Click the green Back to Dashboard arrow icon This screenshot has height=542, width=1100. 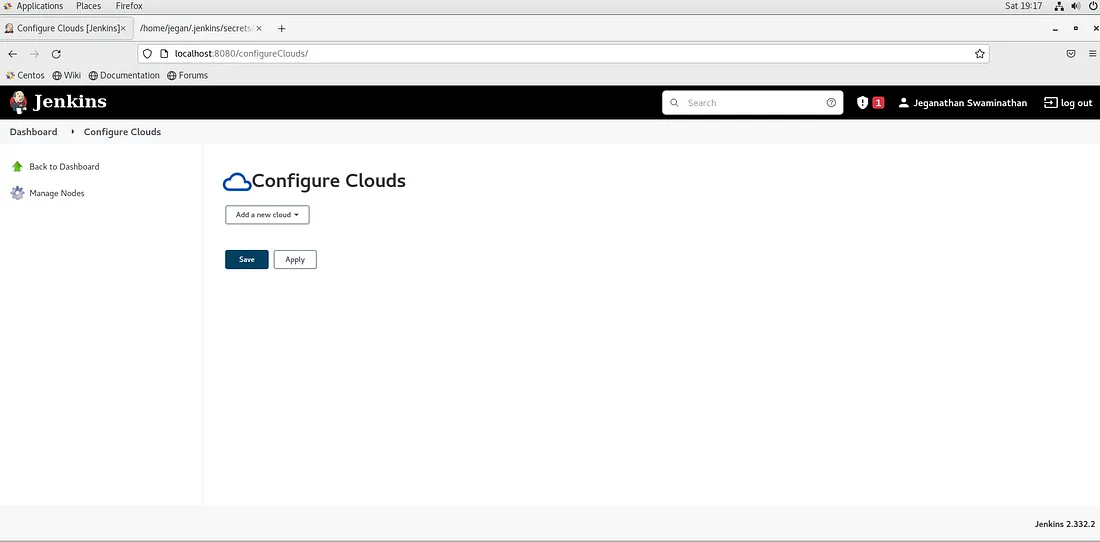(18, 166)
